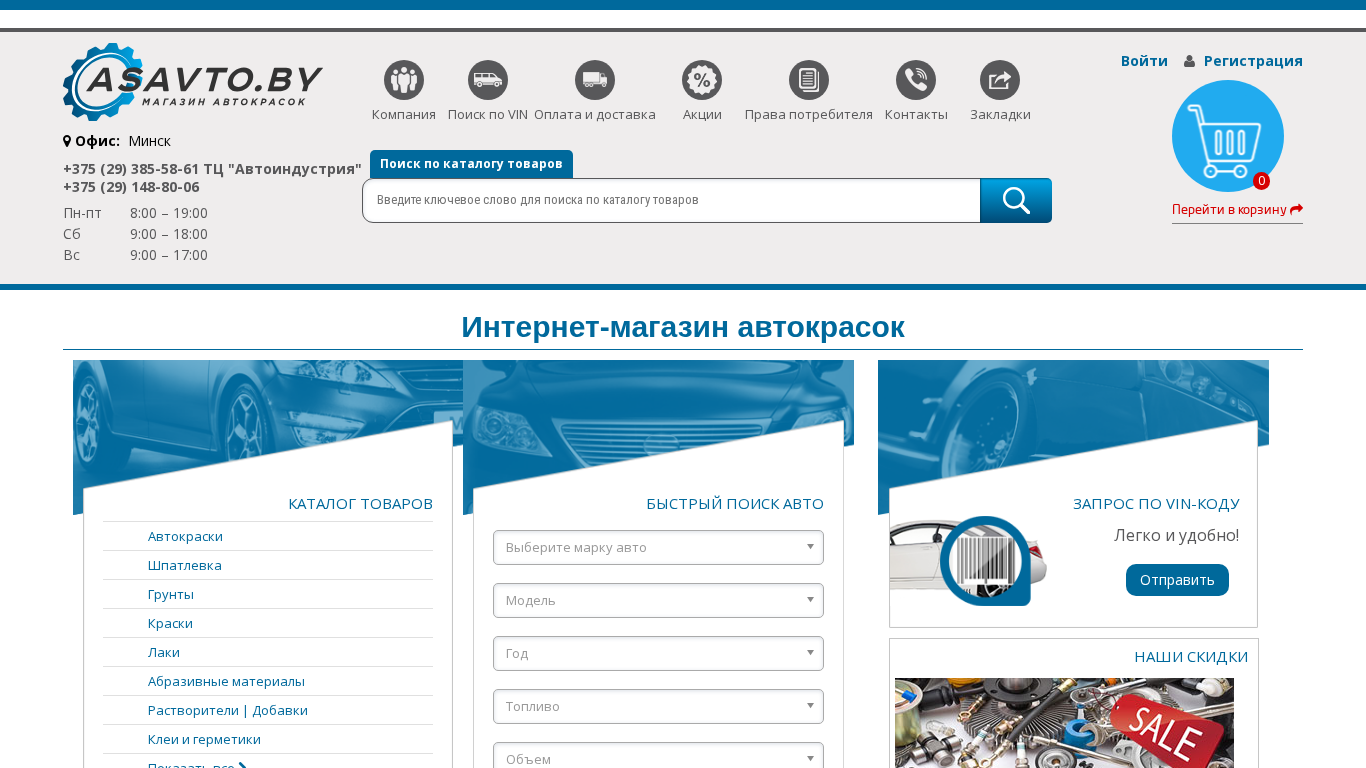Screen dimensions: 1366x768
Task: Click phone number +375 (29) 148-80-06
Action: (x=131, y=187)
